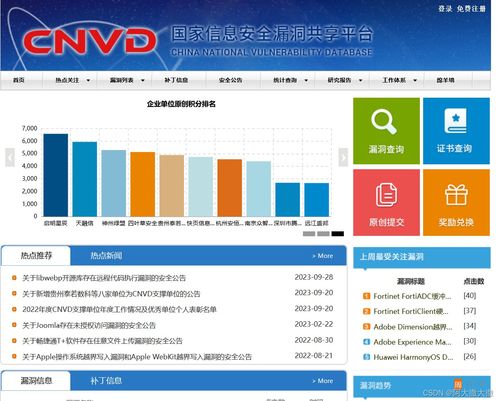500x401 pixels.
Task: Click the dark blue 启明星辰 chart bar
Action: tap(56, 175)
